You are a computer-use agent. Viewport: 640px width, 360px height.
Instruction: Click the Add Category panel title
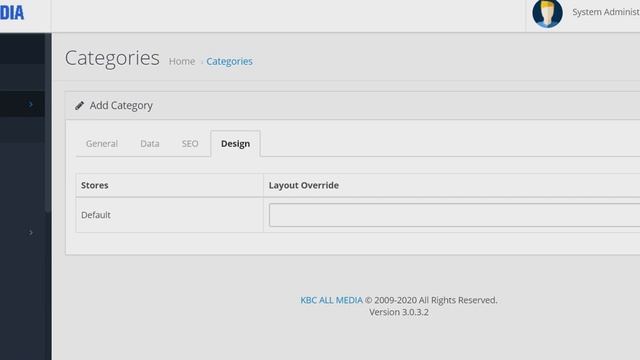(121, 105)
